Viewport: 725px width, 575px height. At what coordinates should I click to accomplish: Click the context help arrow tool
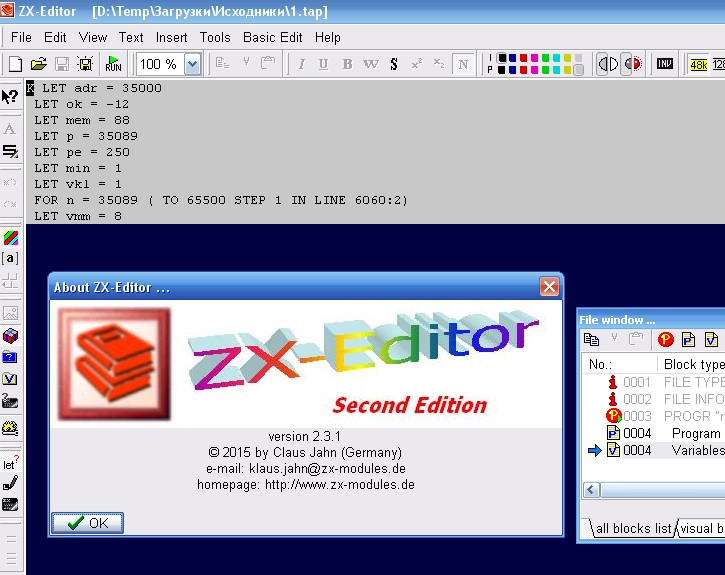point(10,97)
